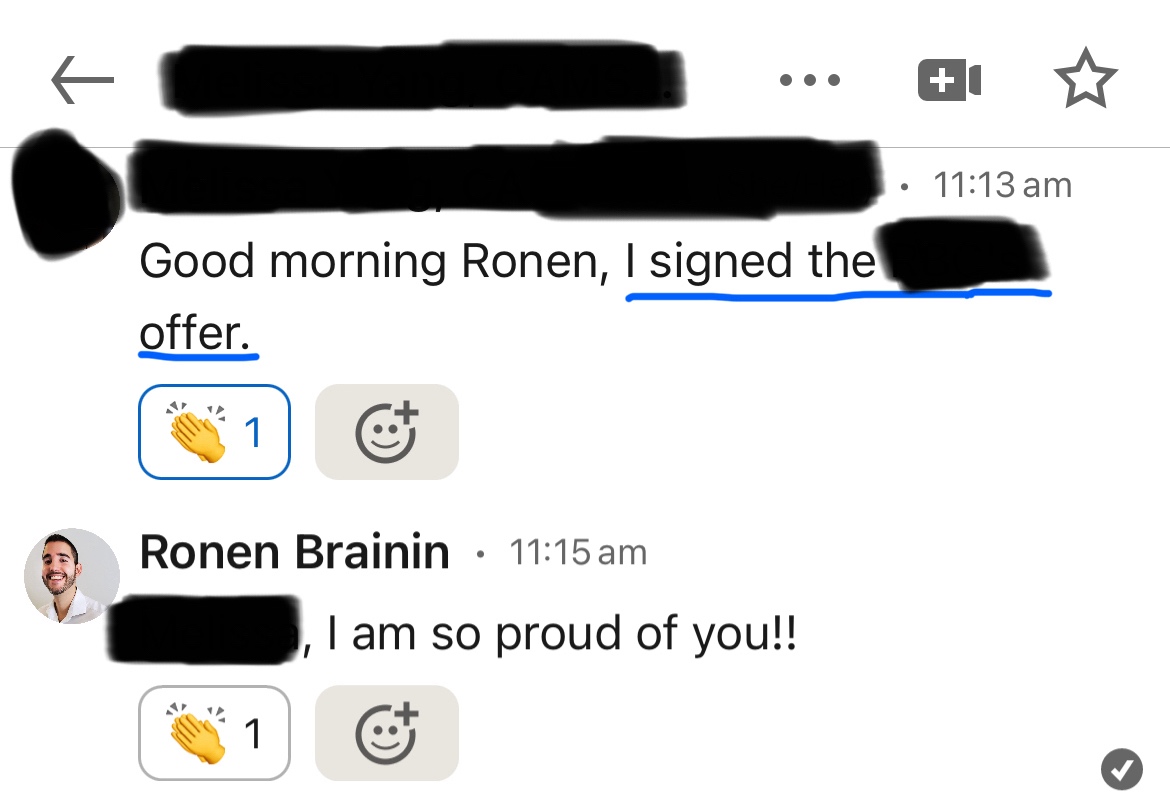
Task: Click the 11:15 am timestamp
Action: 578,553
